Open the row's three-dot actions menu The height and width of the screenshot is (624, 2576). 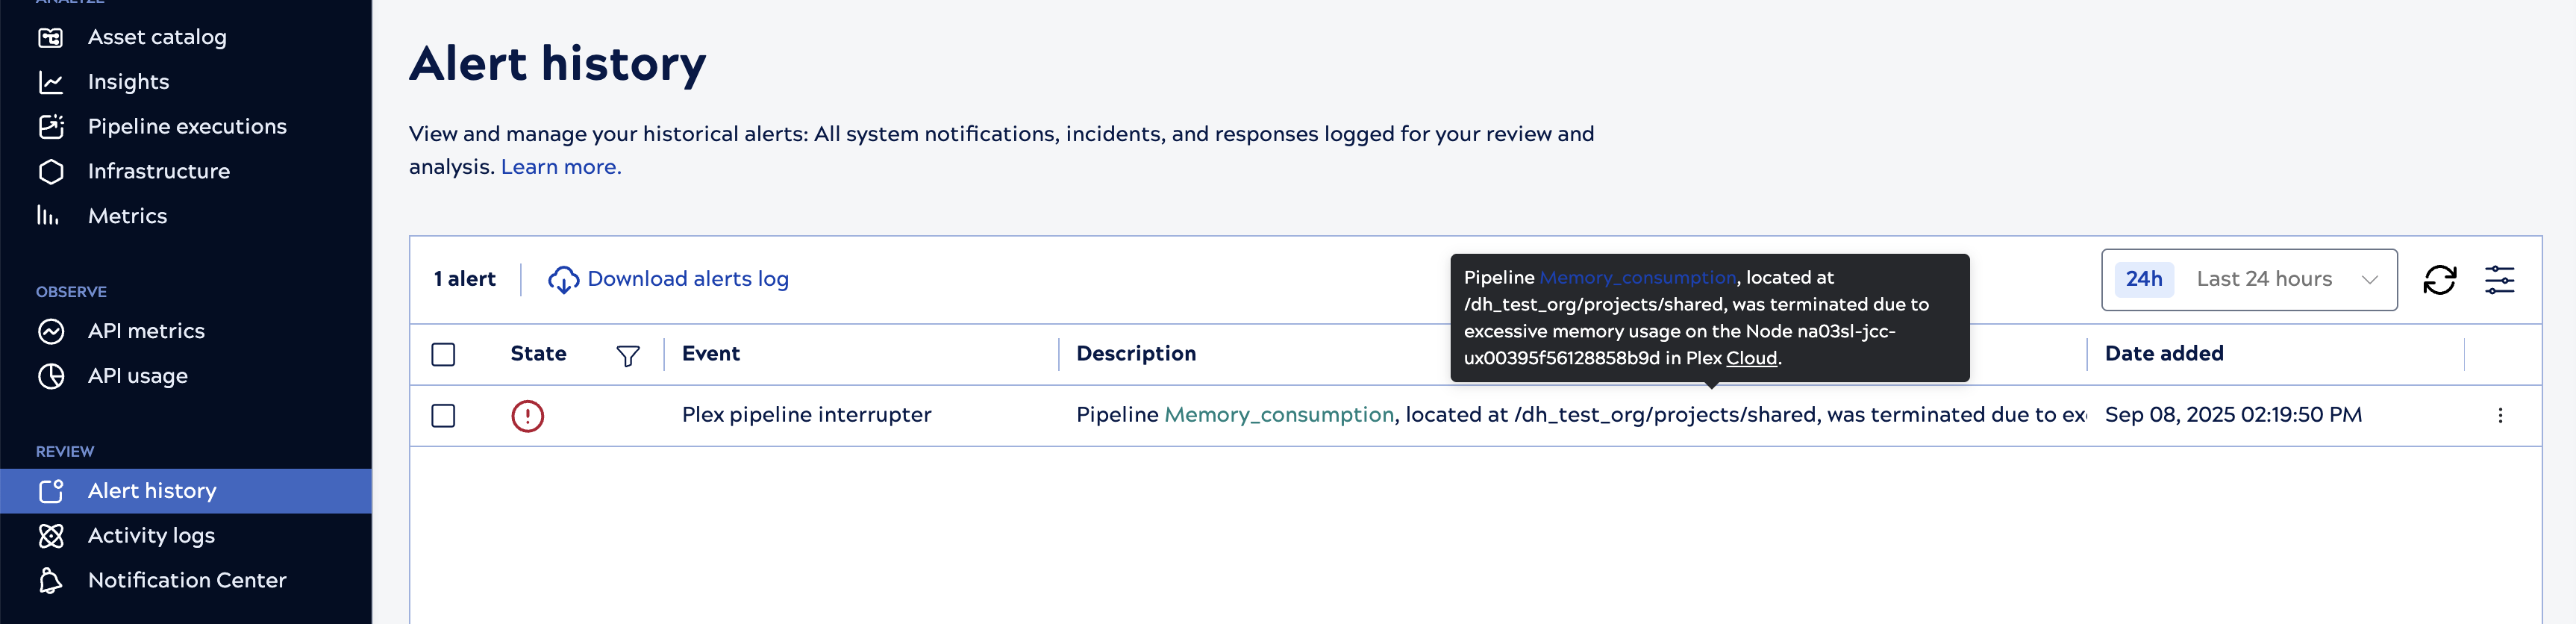click(x=2500, y=416)
